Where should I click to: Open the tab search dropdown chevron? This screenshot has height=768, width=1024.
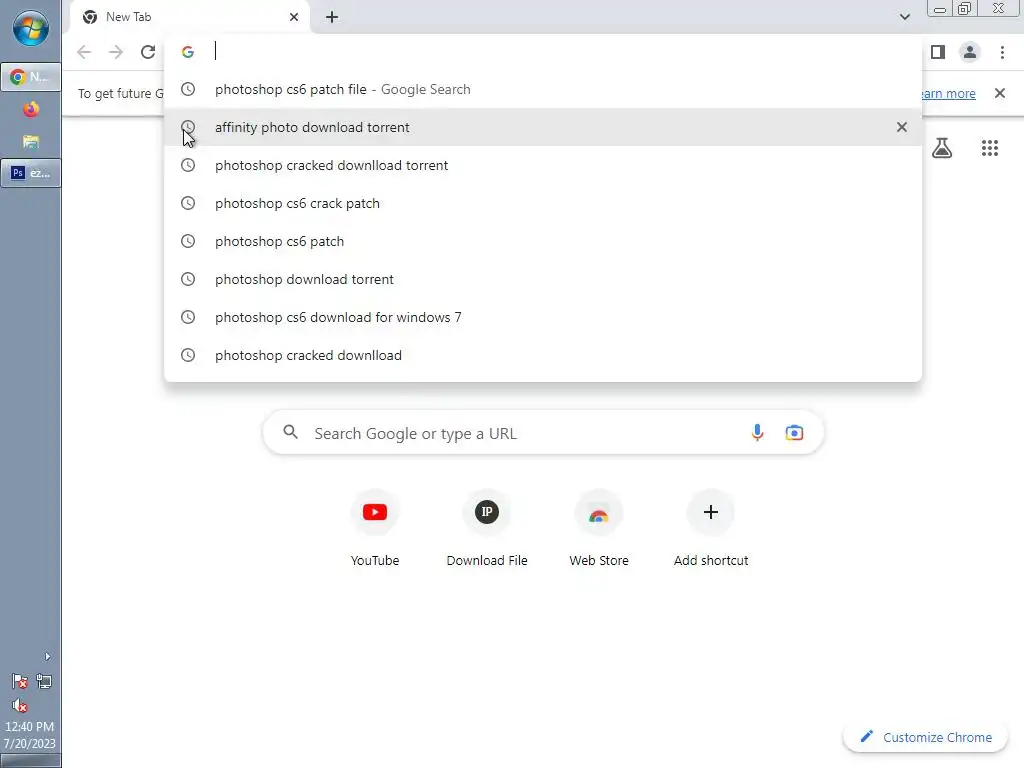point(904,17)
